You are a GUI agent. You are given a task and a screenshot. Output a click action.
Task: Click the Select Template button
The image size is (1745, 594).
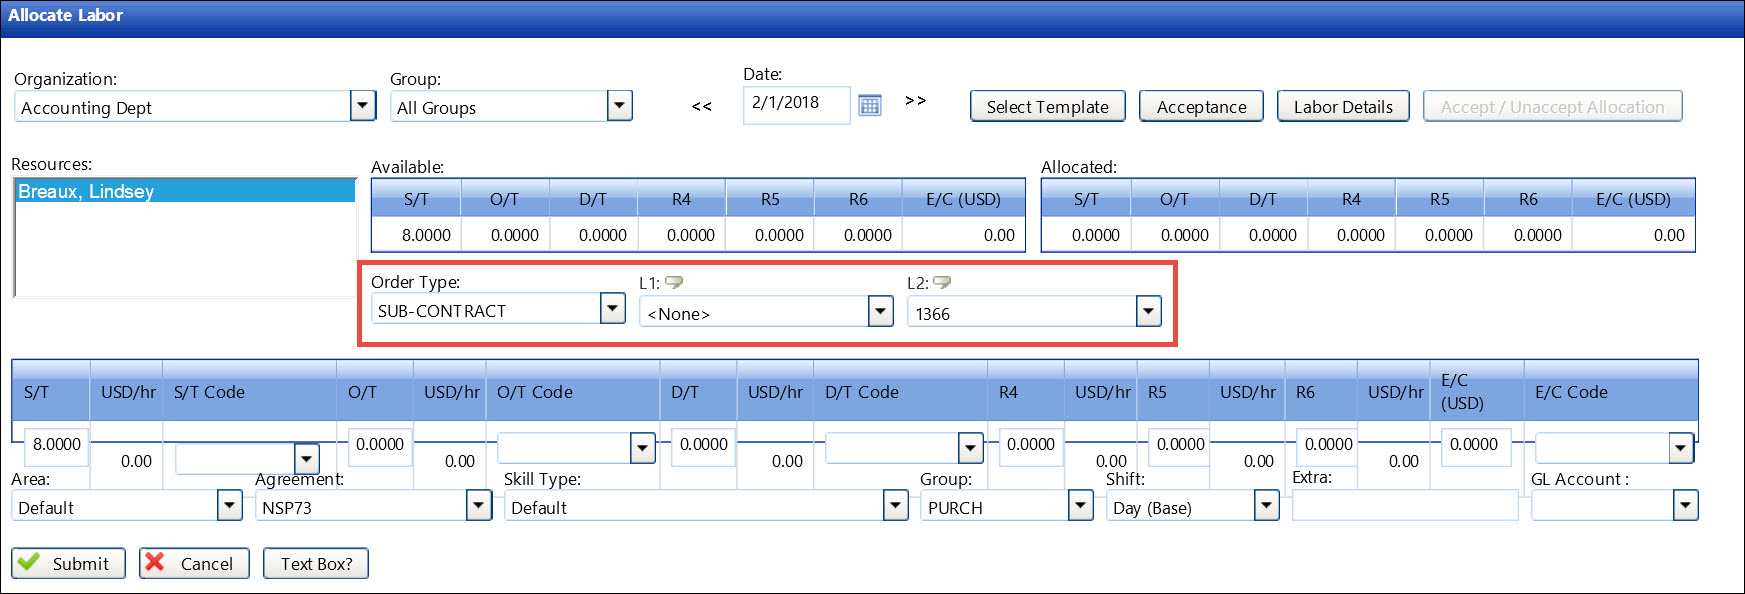1047,107
